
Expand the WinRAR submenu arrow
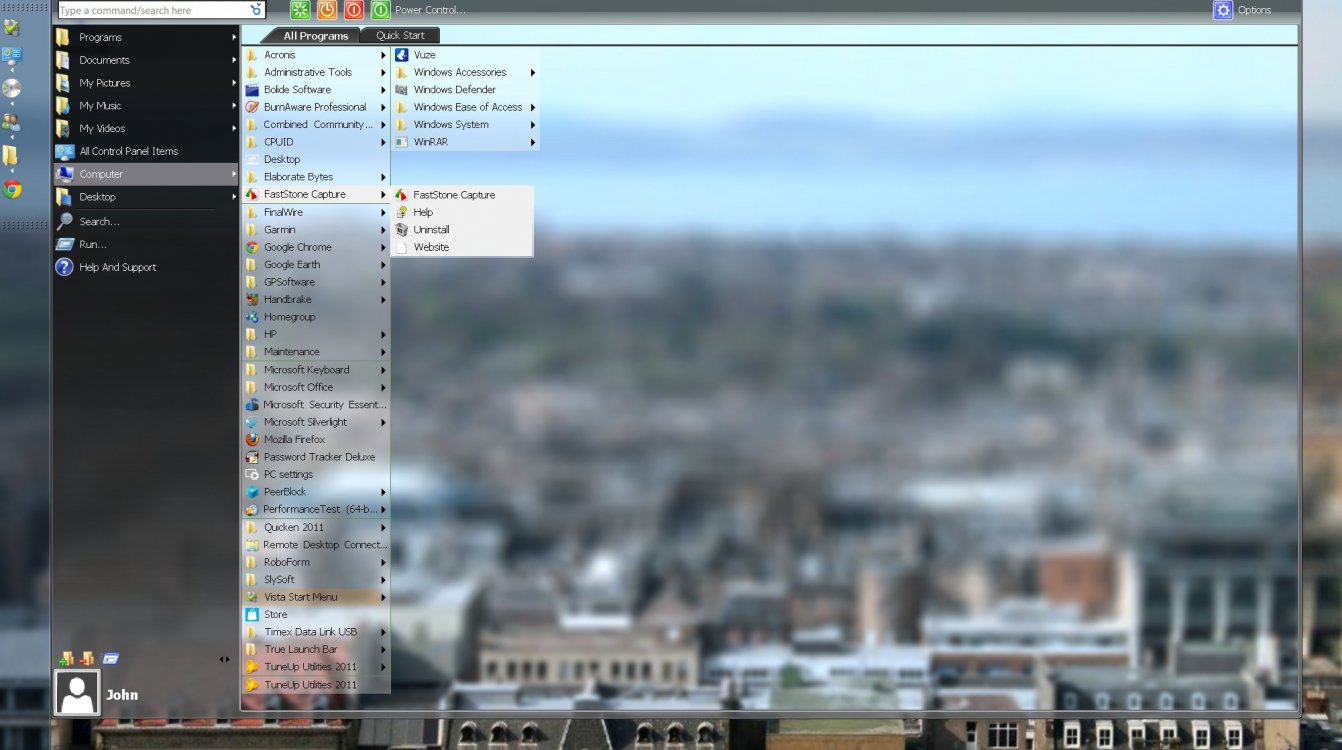tap(533, 142)
